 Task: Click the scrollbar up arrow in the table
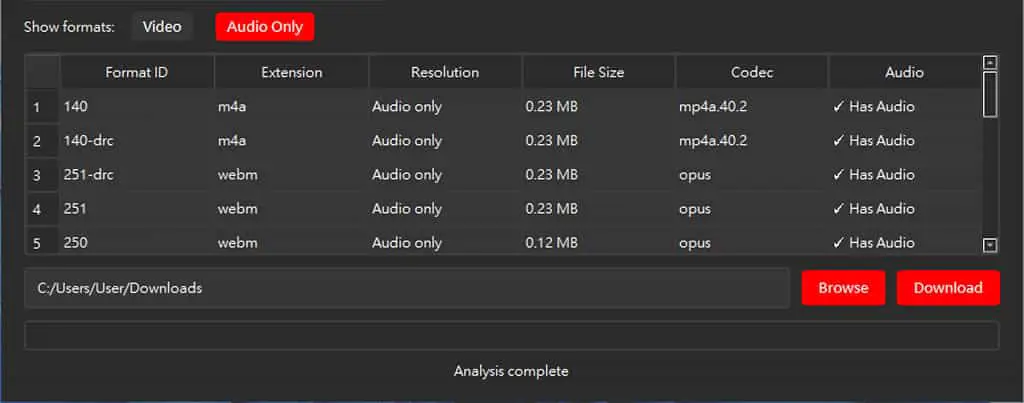click(990, 63)
